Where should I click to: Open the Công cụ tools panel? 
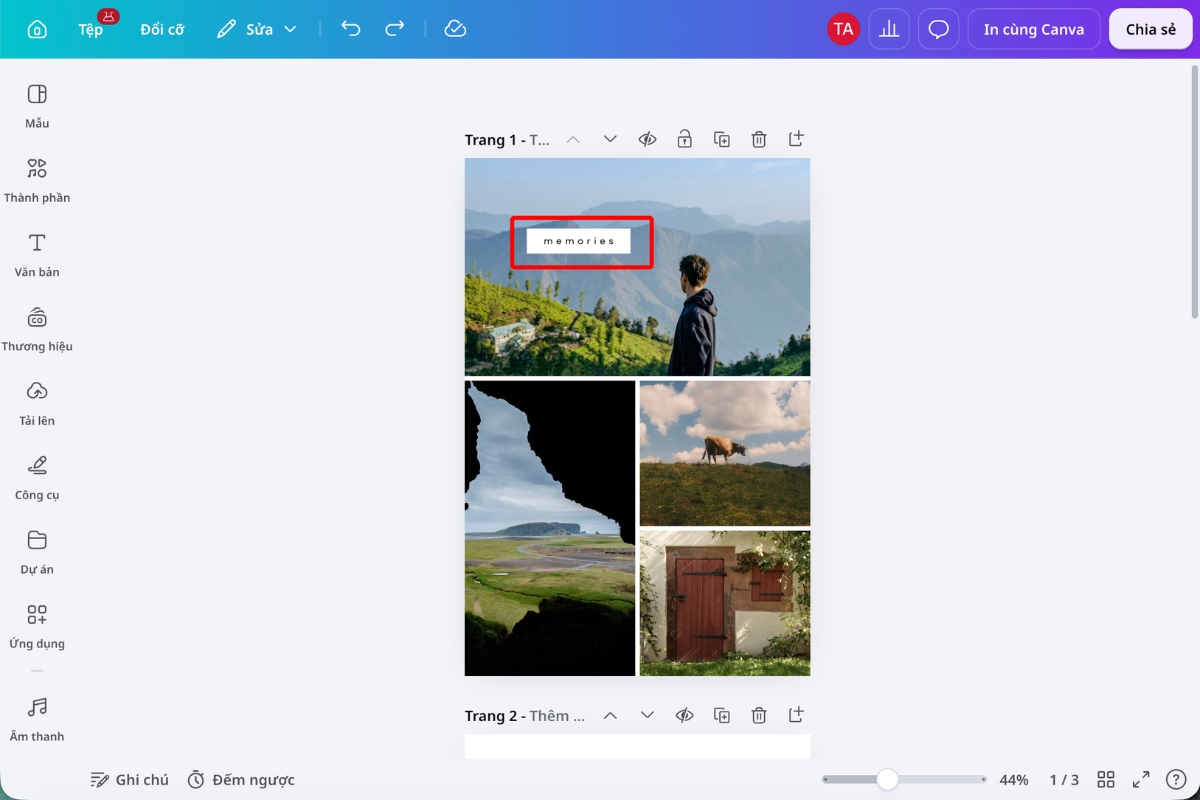point(37,478)
